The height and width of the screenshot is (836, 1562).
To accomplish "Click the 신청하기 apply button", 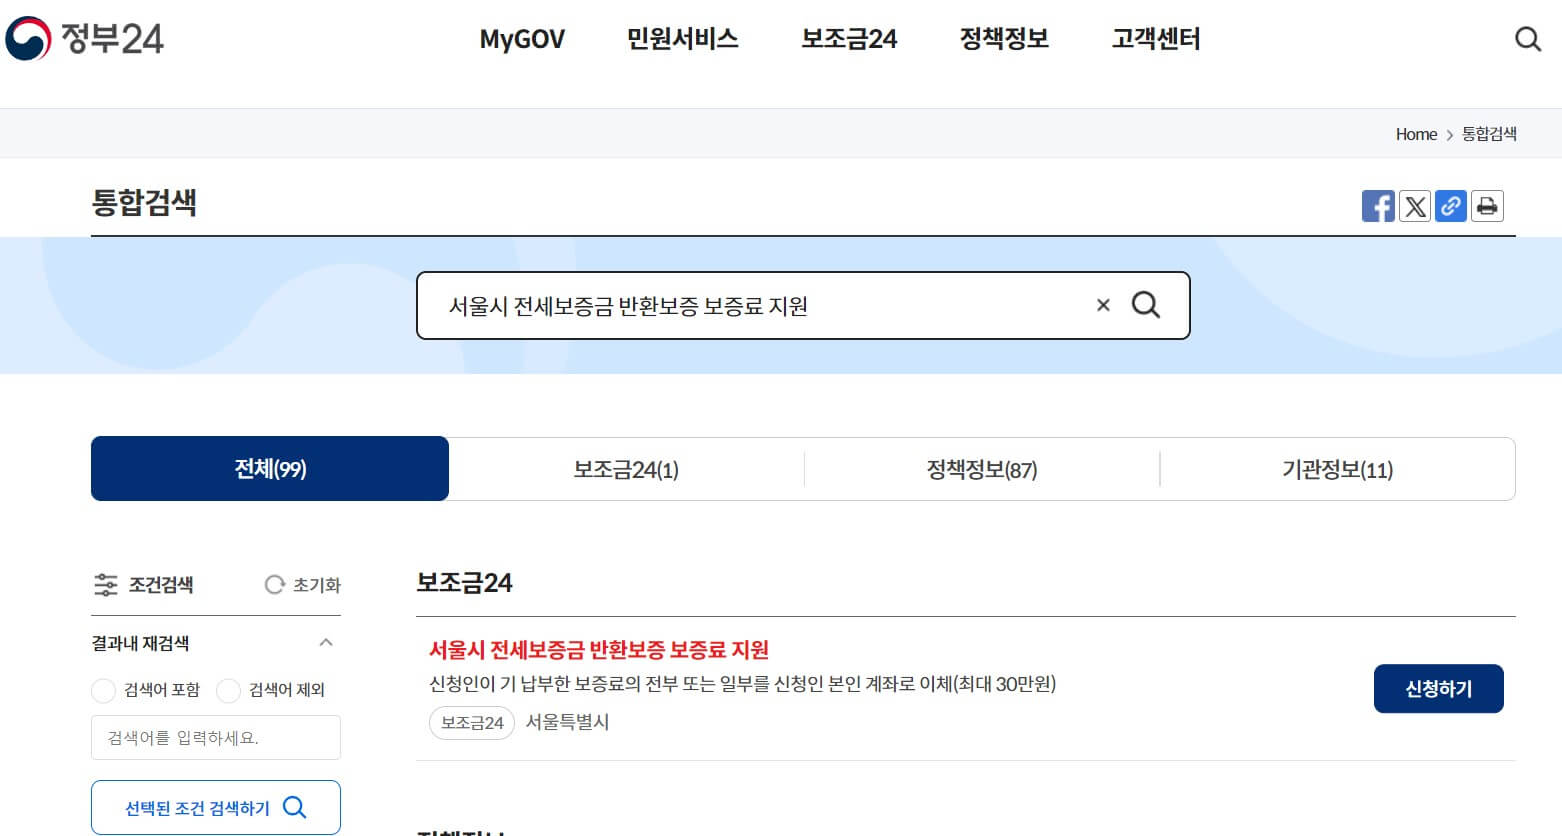I will 1439,689.
